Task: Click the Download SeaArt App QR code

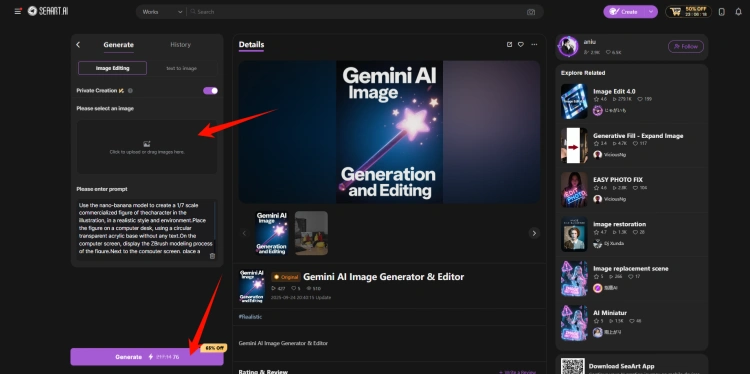Action: click(x=573, y=366)
